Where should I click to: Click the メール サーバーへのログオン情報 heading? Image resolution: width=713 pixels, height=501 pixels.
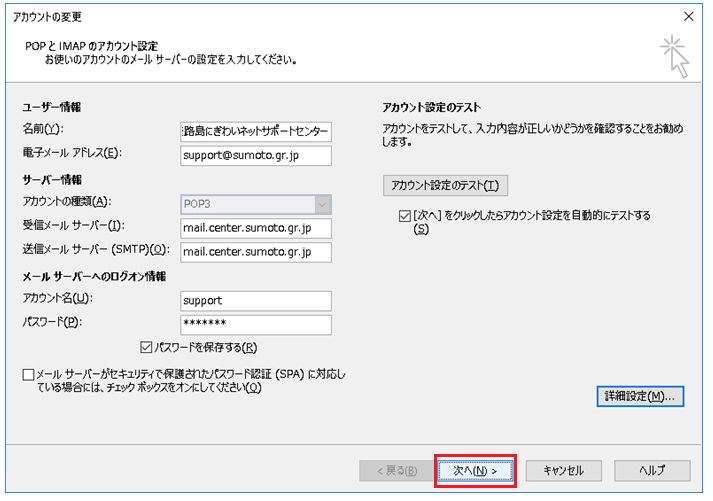coord(94,276)
